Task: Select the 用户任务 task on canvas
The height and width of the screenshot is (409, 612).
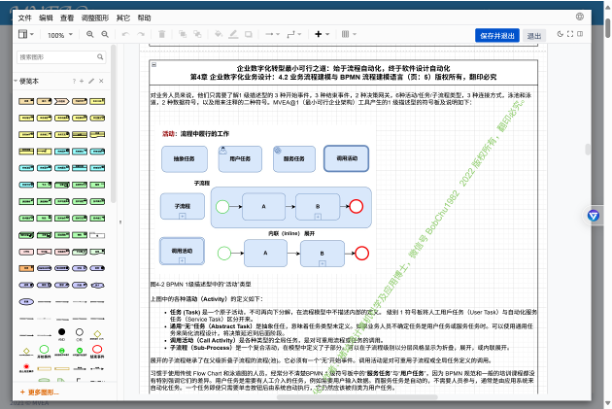Action: tap(240, 159)
